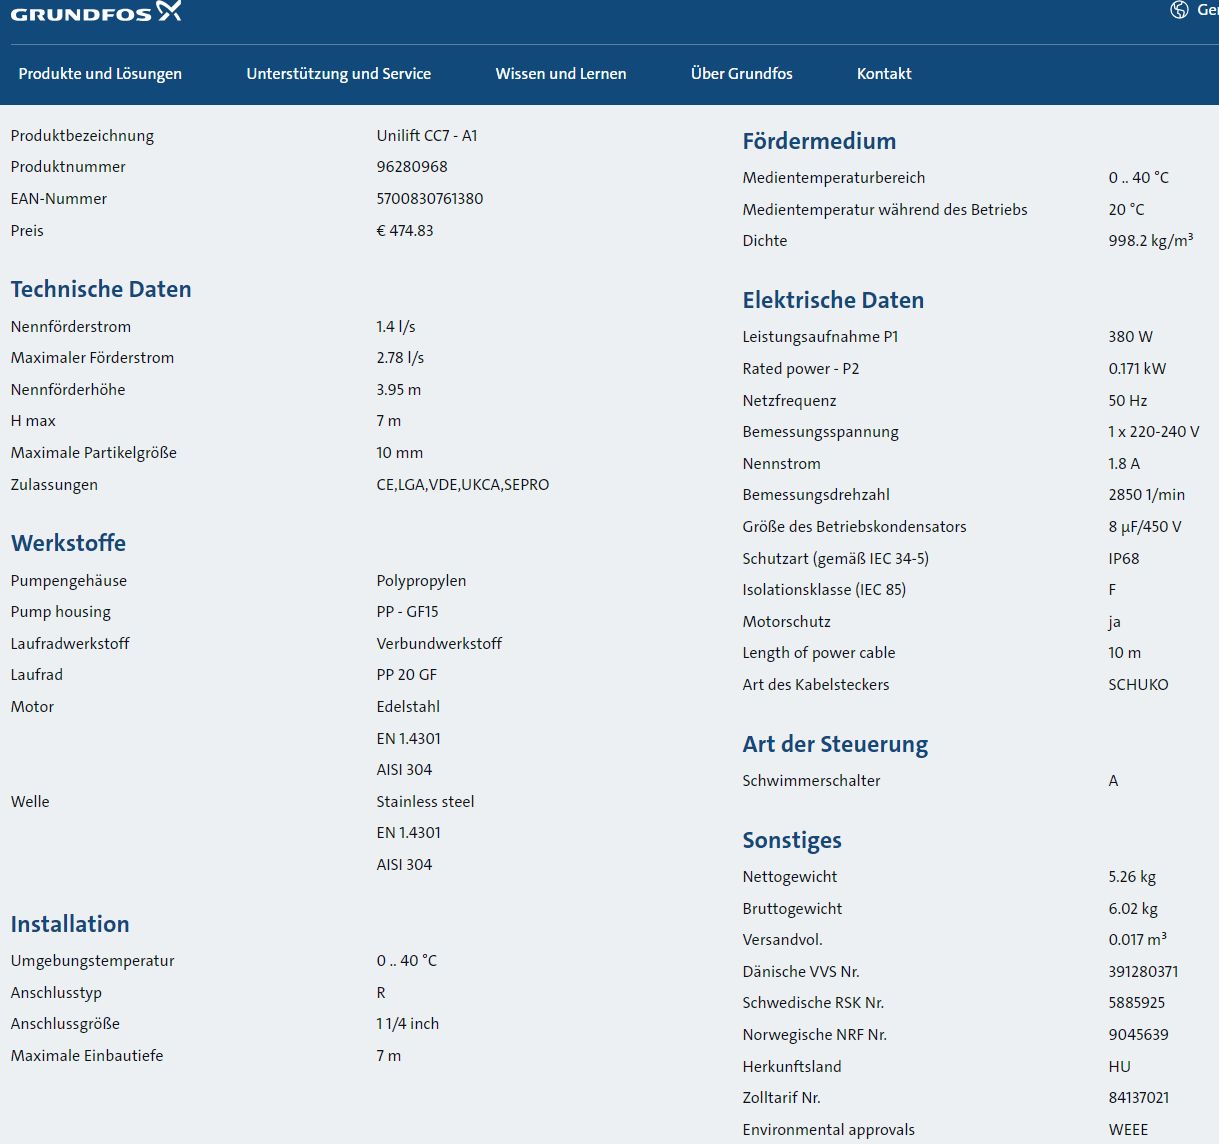The height and width of the screenshot is (1144, 1219).
Task: Select the Laufradwerkstoff value Verbundwerkstoff
Action: pyautogui.click(x=439, y=644)
